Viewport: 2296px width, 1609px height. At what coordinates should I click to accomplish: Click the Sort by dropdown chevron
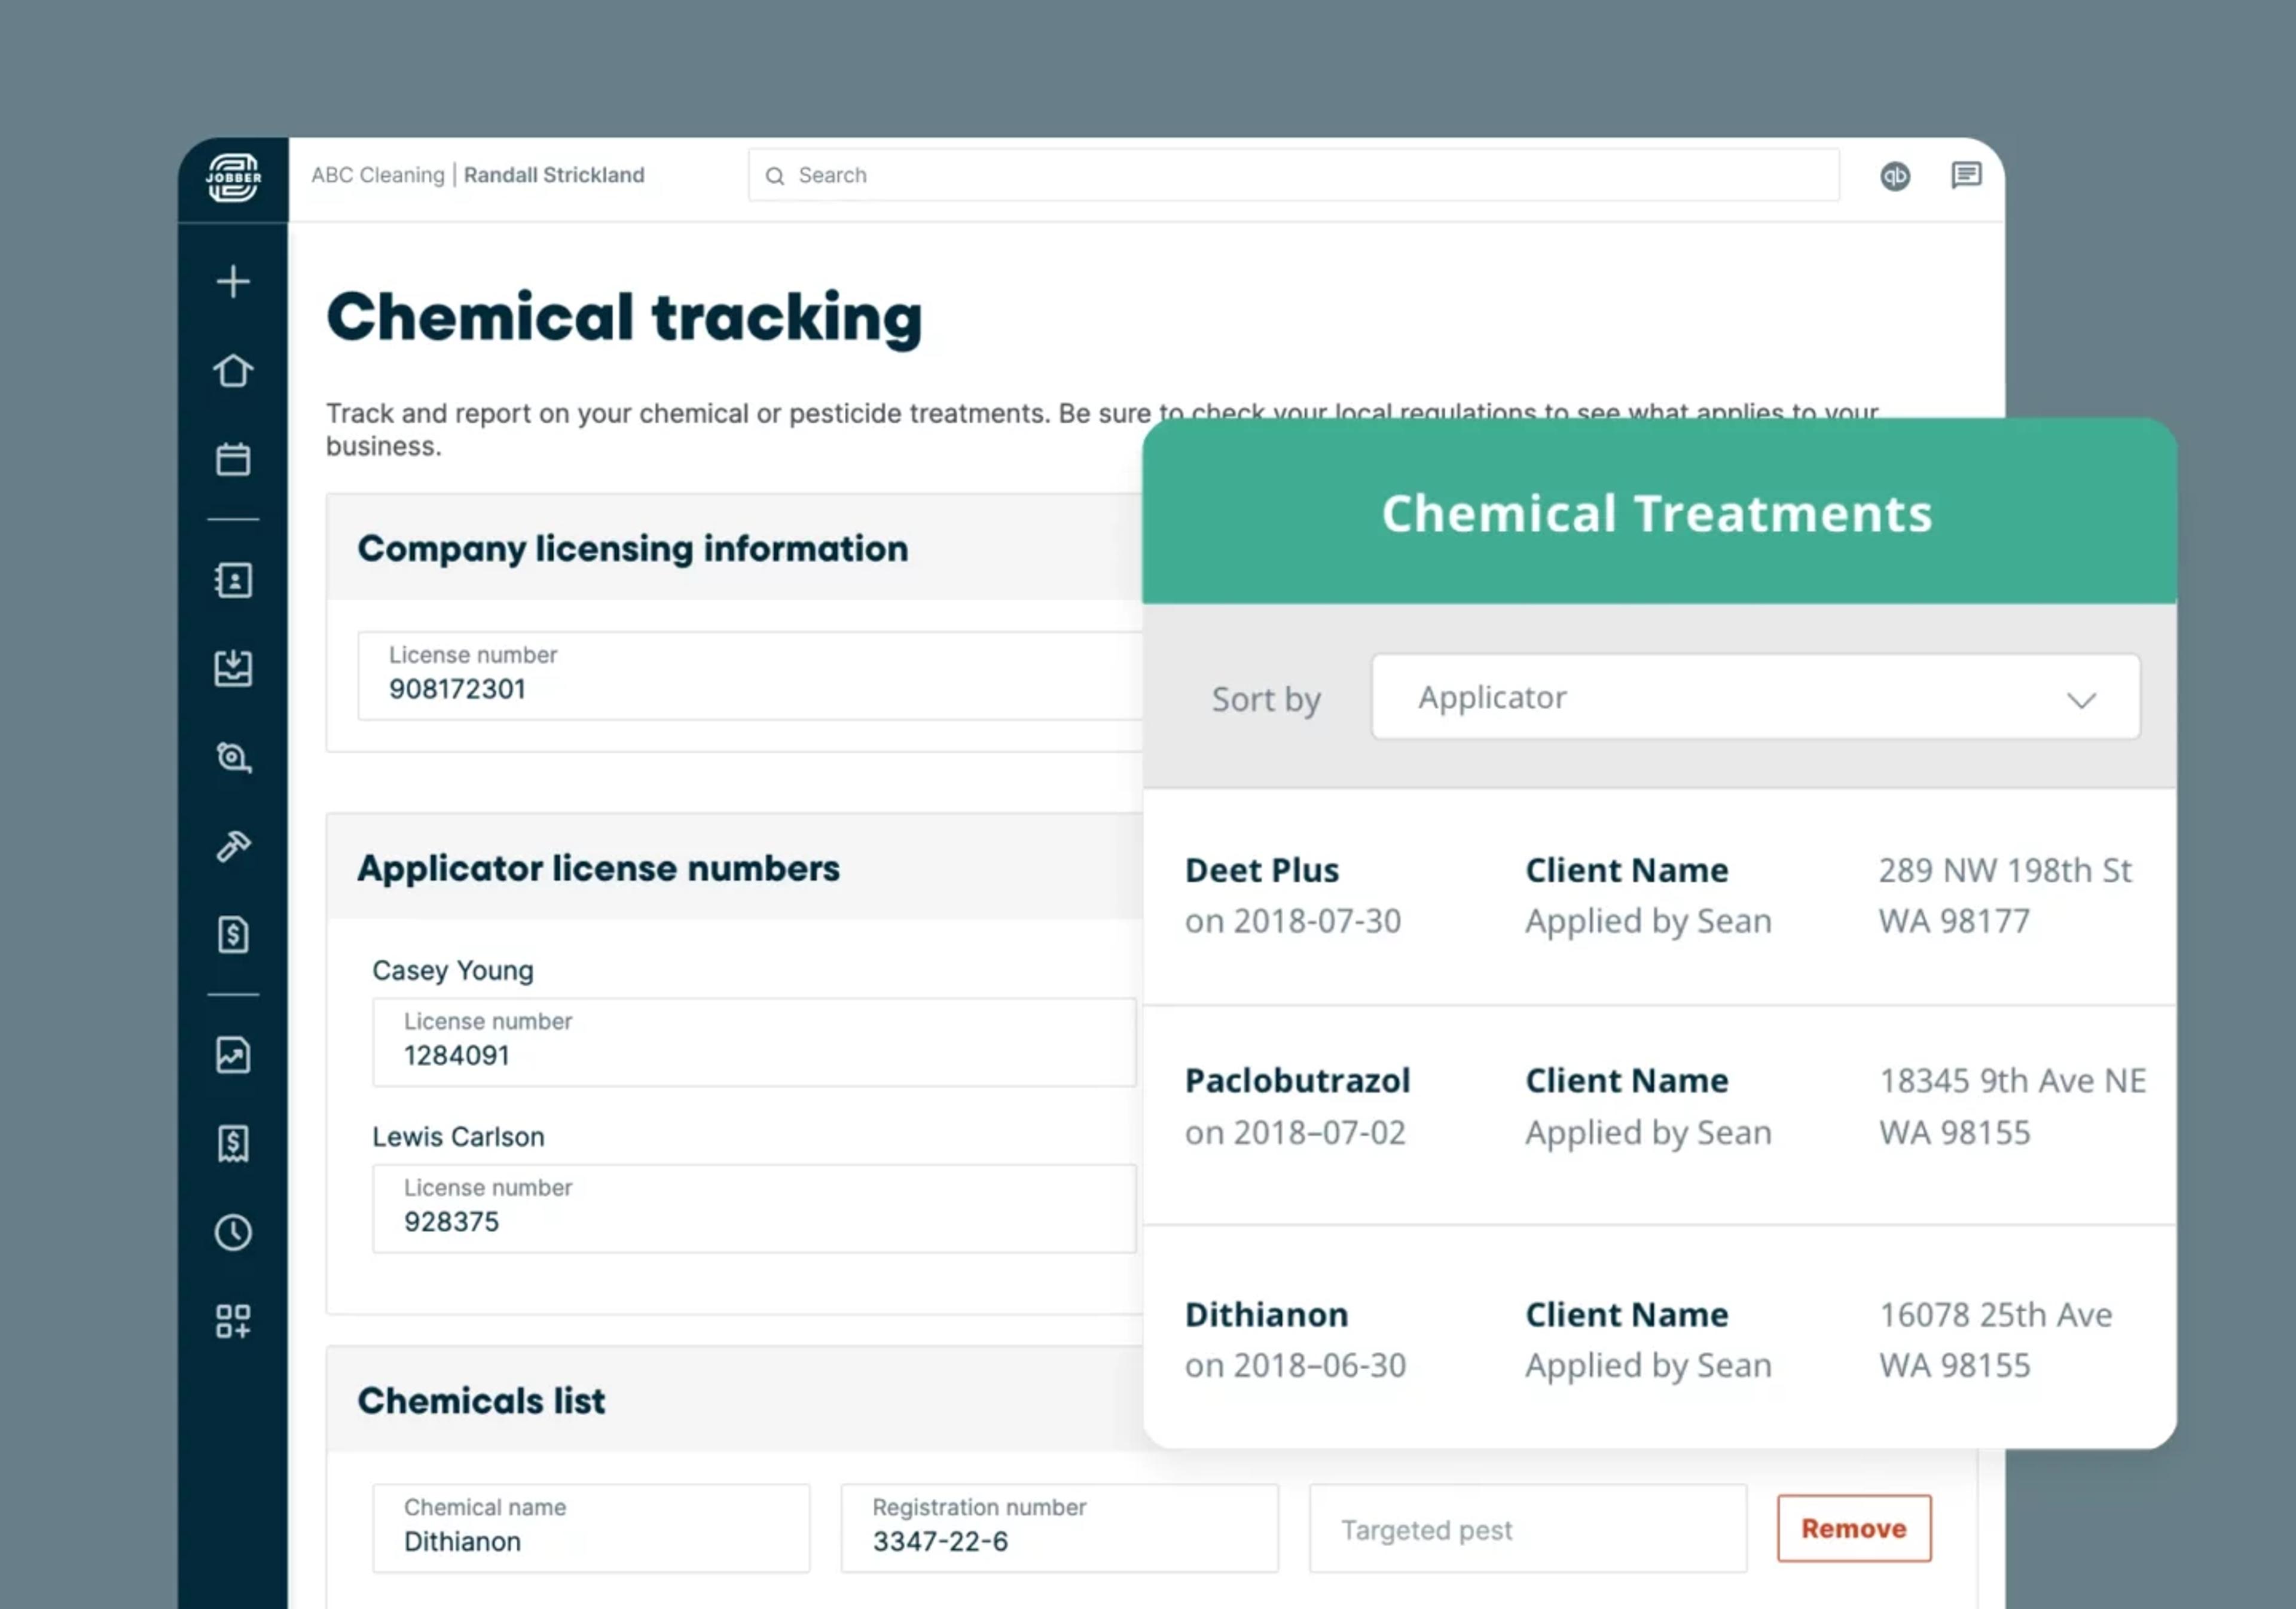point(2082,700)
